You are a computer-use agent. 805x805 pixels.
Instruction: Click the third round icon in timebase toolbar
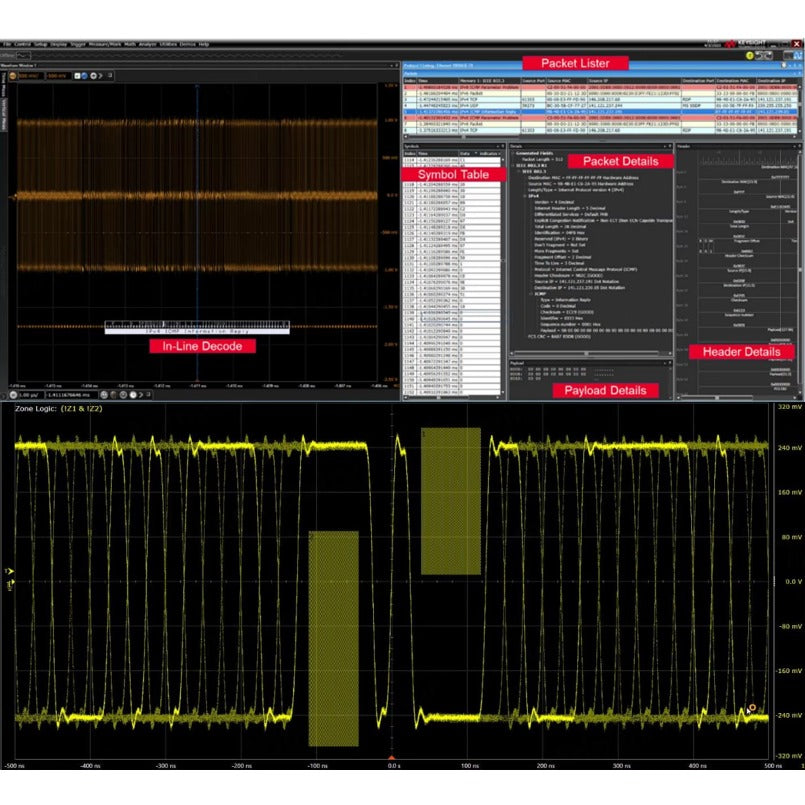coord(123,395)
